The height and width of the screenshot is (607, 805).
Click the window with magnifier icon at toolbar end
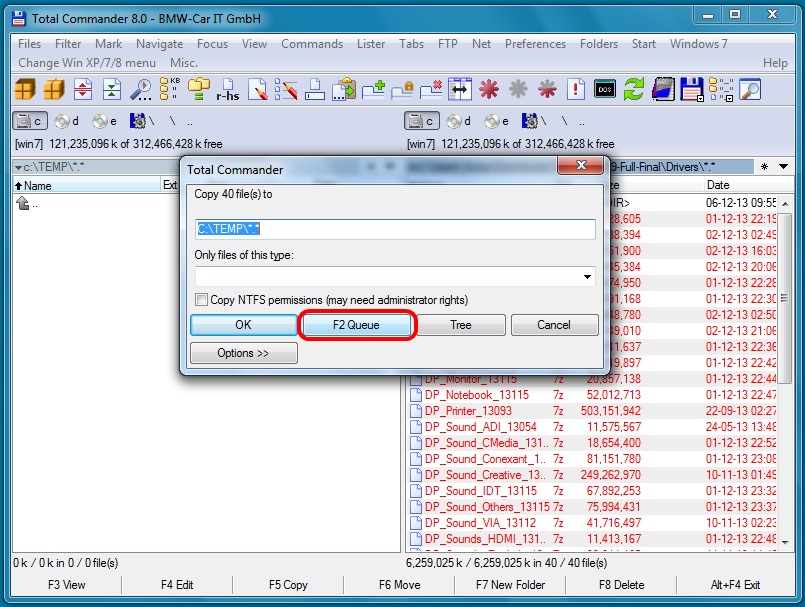750,89
